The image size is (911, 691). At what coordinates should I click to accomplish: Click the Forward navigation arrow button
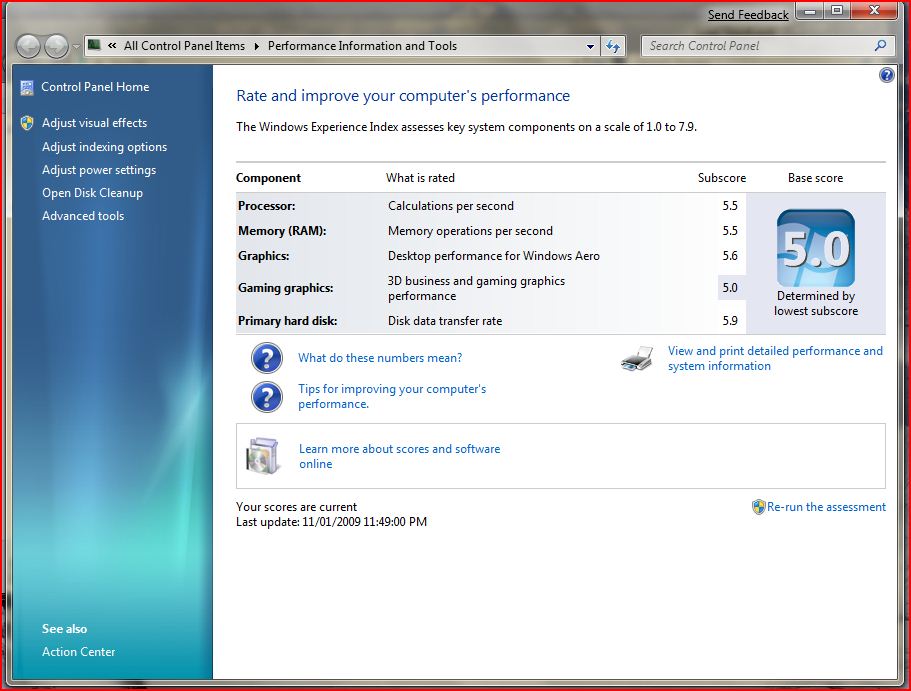click(56, 46)
